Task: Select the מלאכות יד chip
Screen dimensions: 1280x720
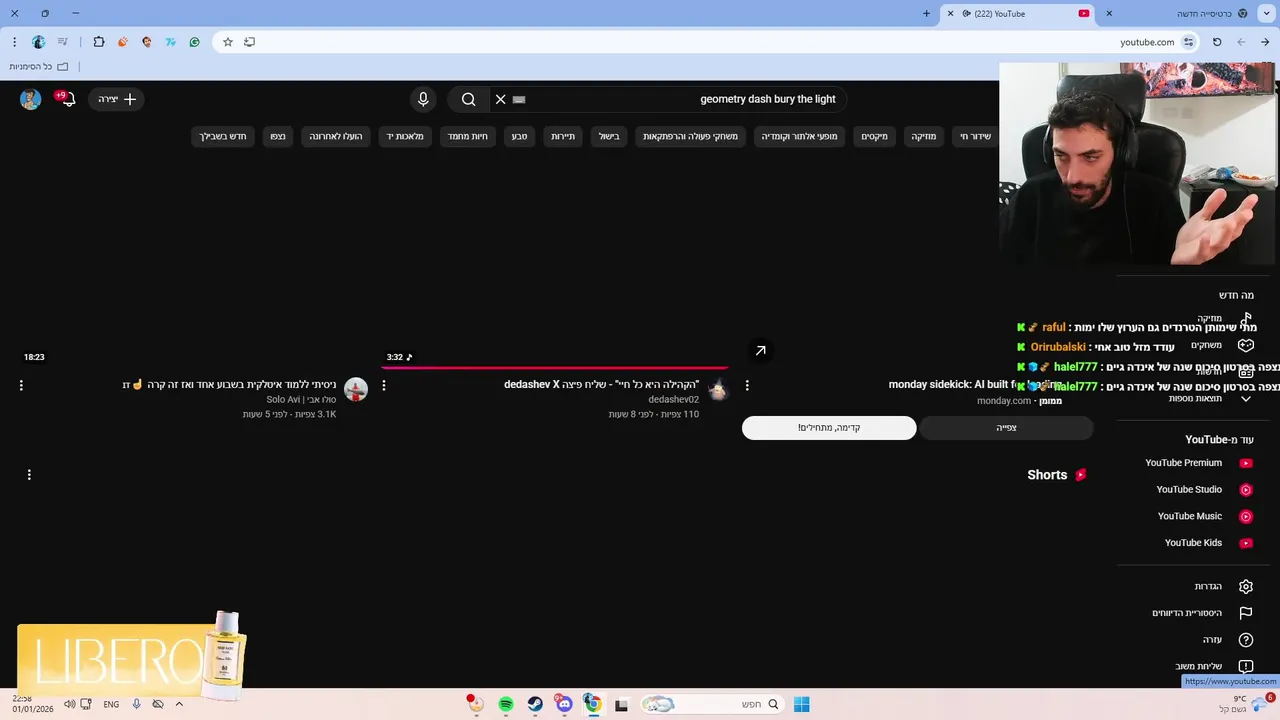Action: 405,136
